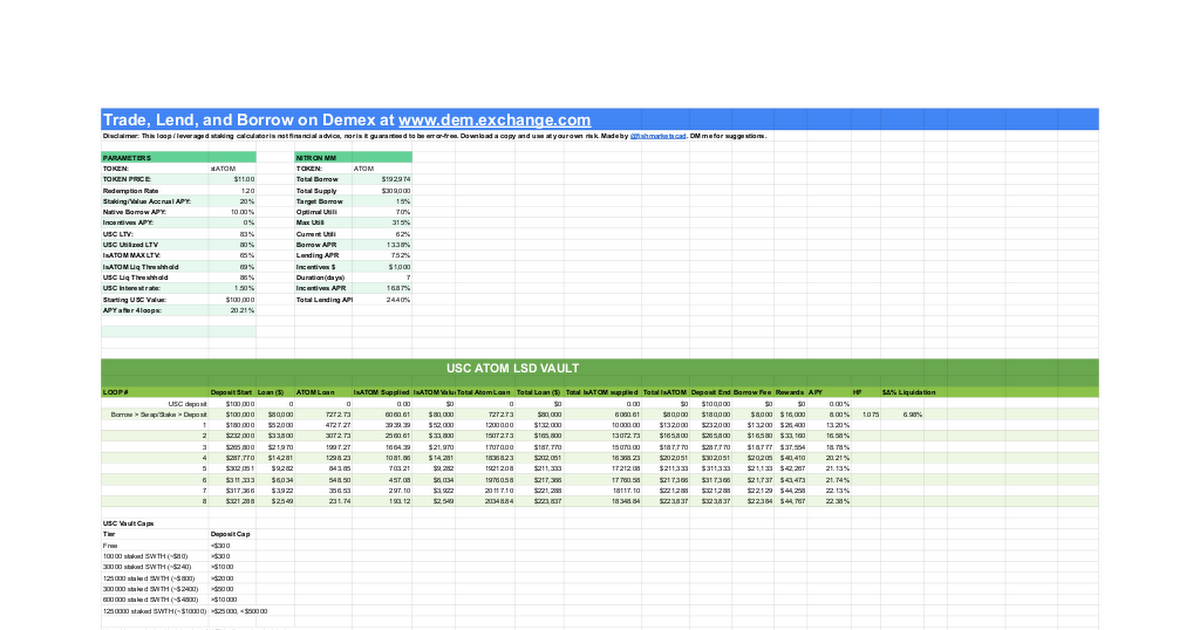Click the Deposit End column header
Image resolution: width=1200 pixels, height=630 pixels.
[x=712, y=392]
